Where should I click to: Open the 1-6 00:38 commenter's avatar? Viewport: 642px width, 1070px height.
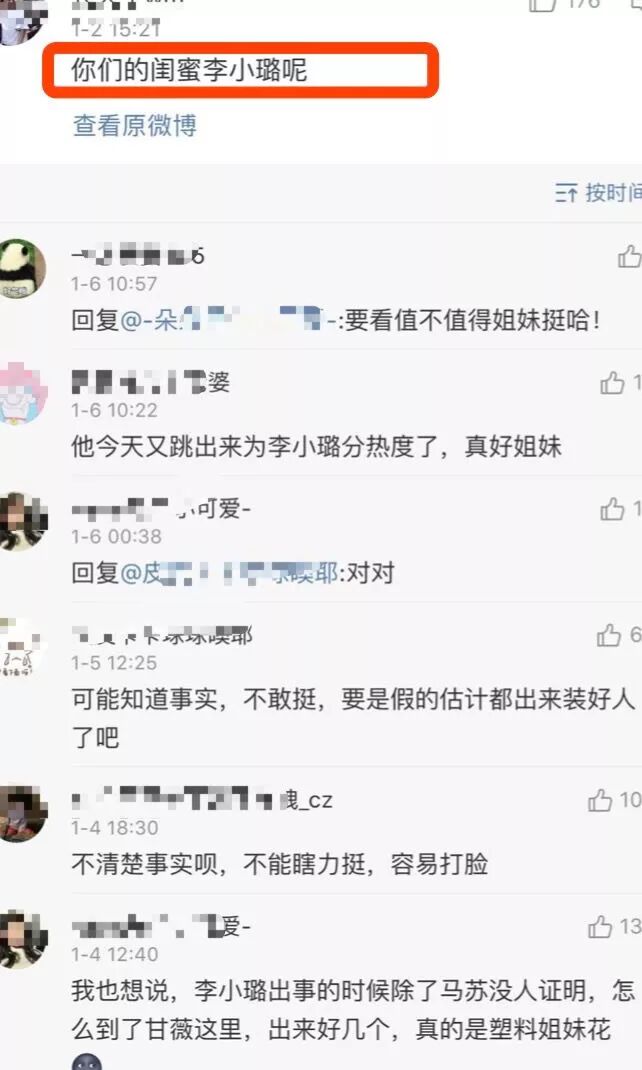(x=23, y=521)
